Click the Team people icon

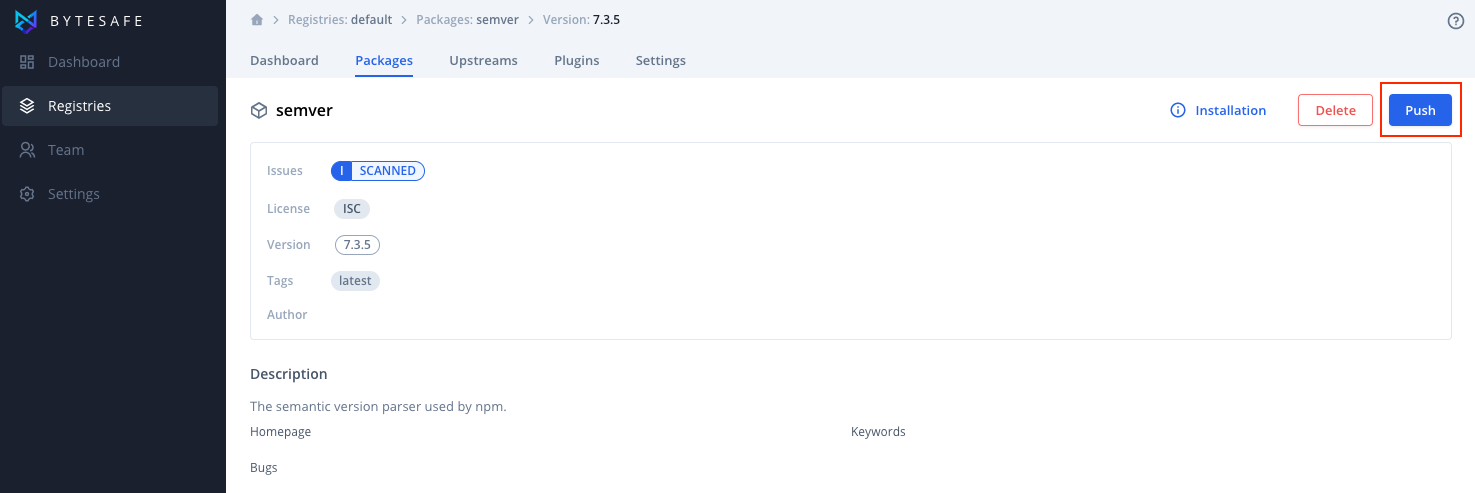pos(28,150)
